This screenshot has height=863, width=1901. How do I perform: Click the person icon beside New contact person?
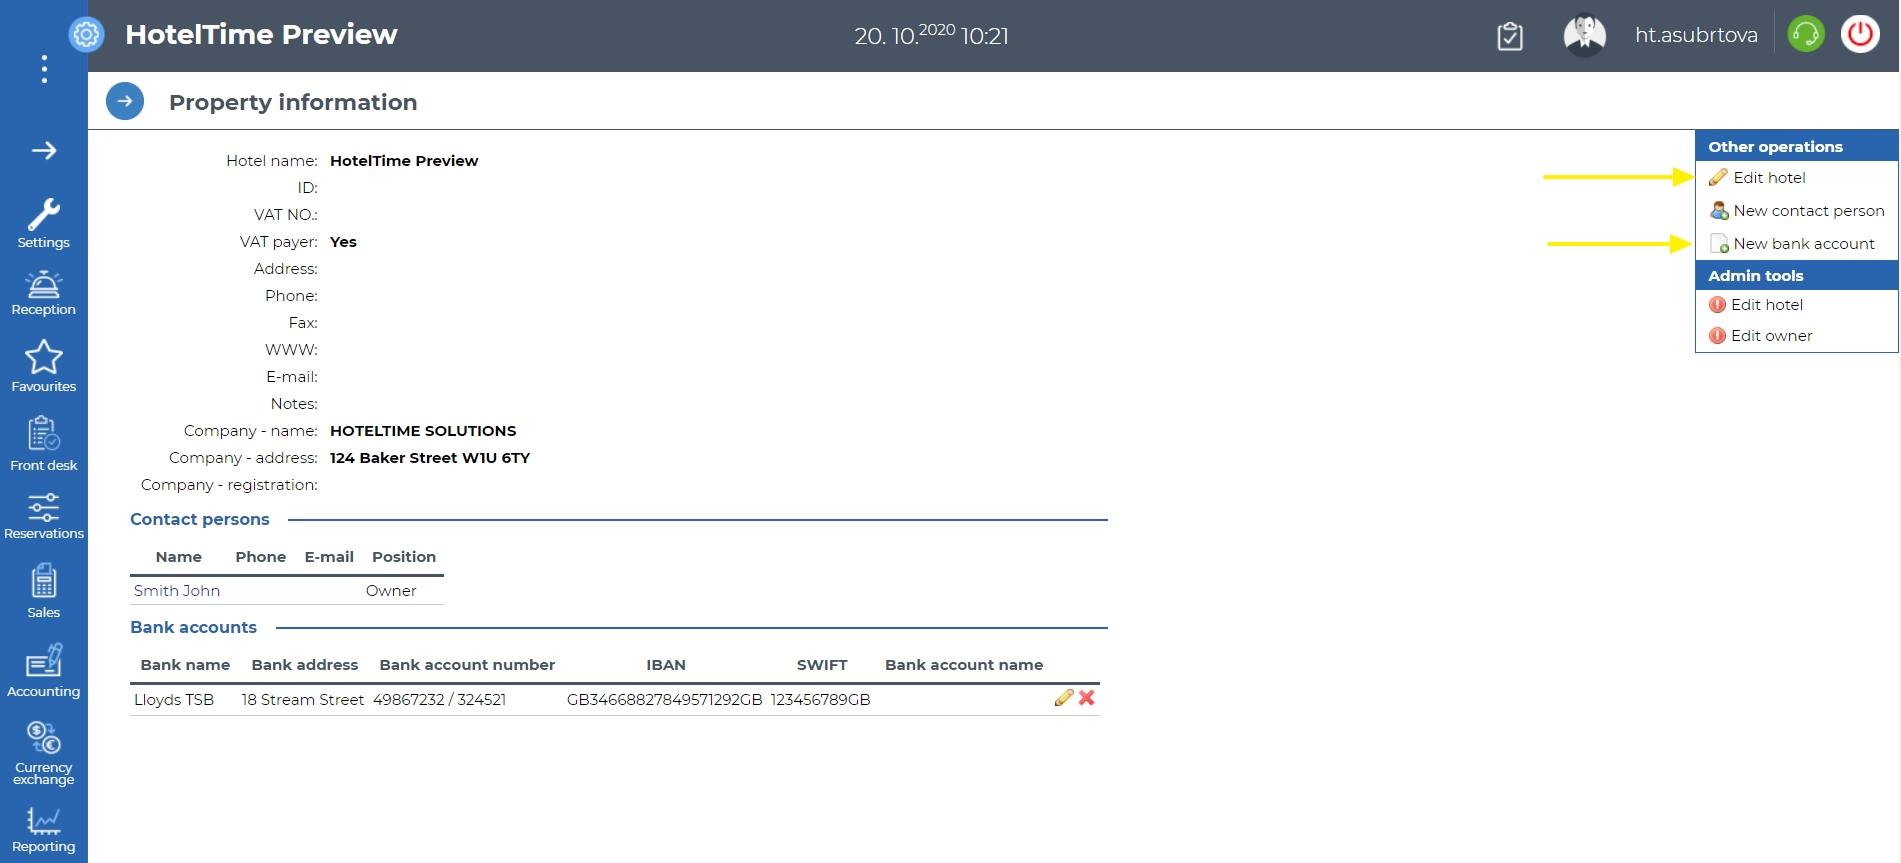(x=1719, y=210)
